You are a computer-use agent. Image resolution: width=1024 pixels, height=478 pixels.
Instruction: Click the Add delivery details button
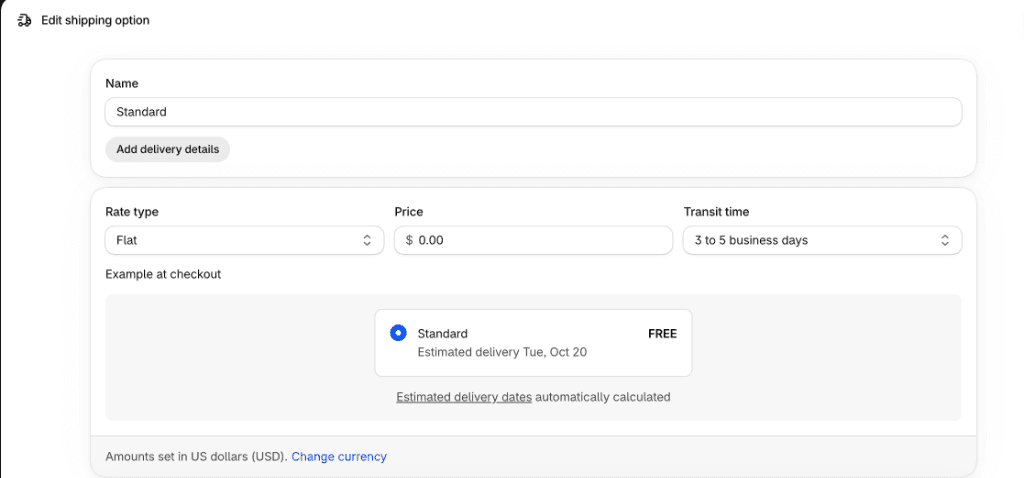point(167,150)
